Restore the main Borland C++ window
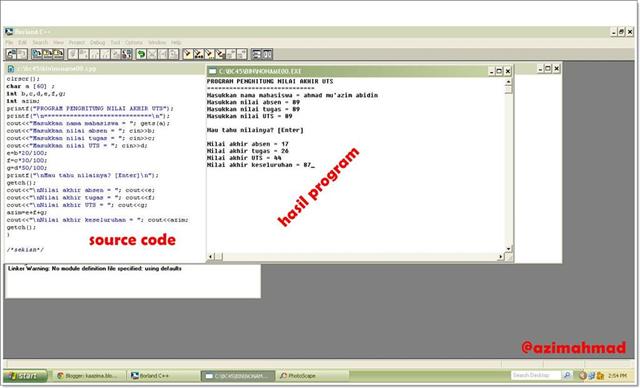The image size is (640, 388). (621, 32)
